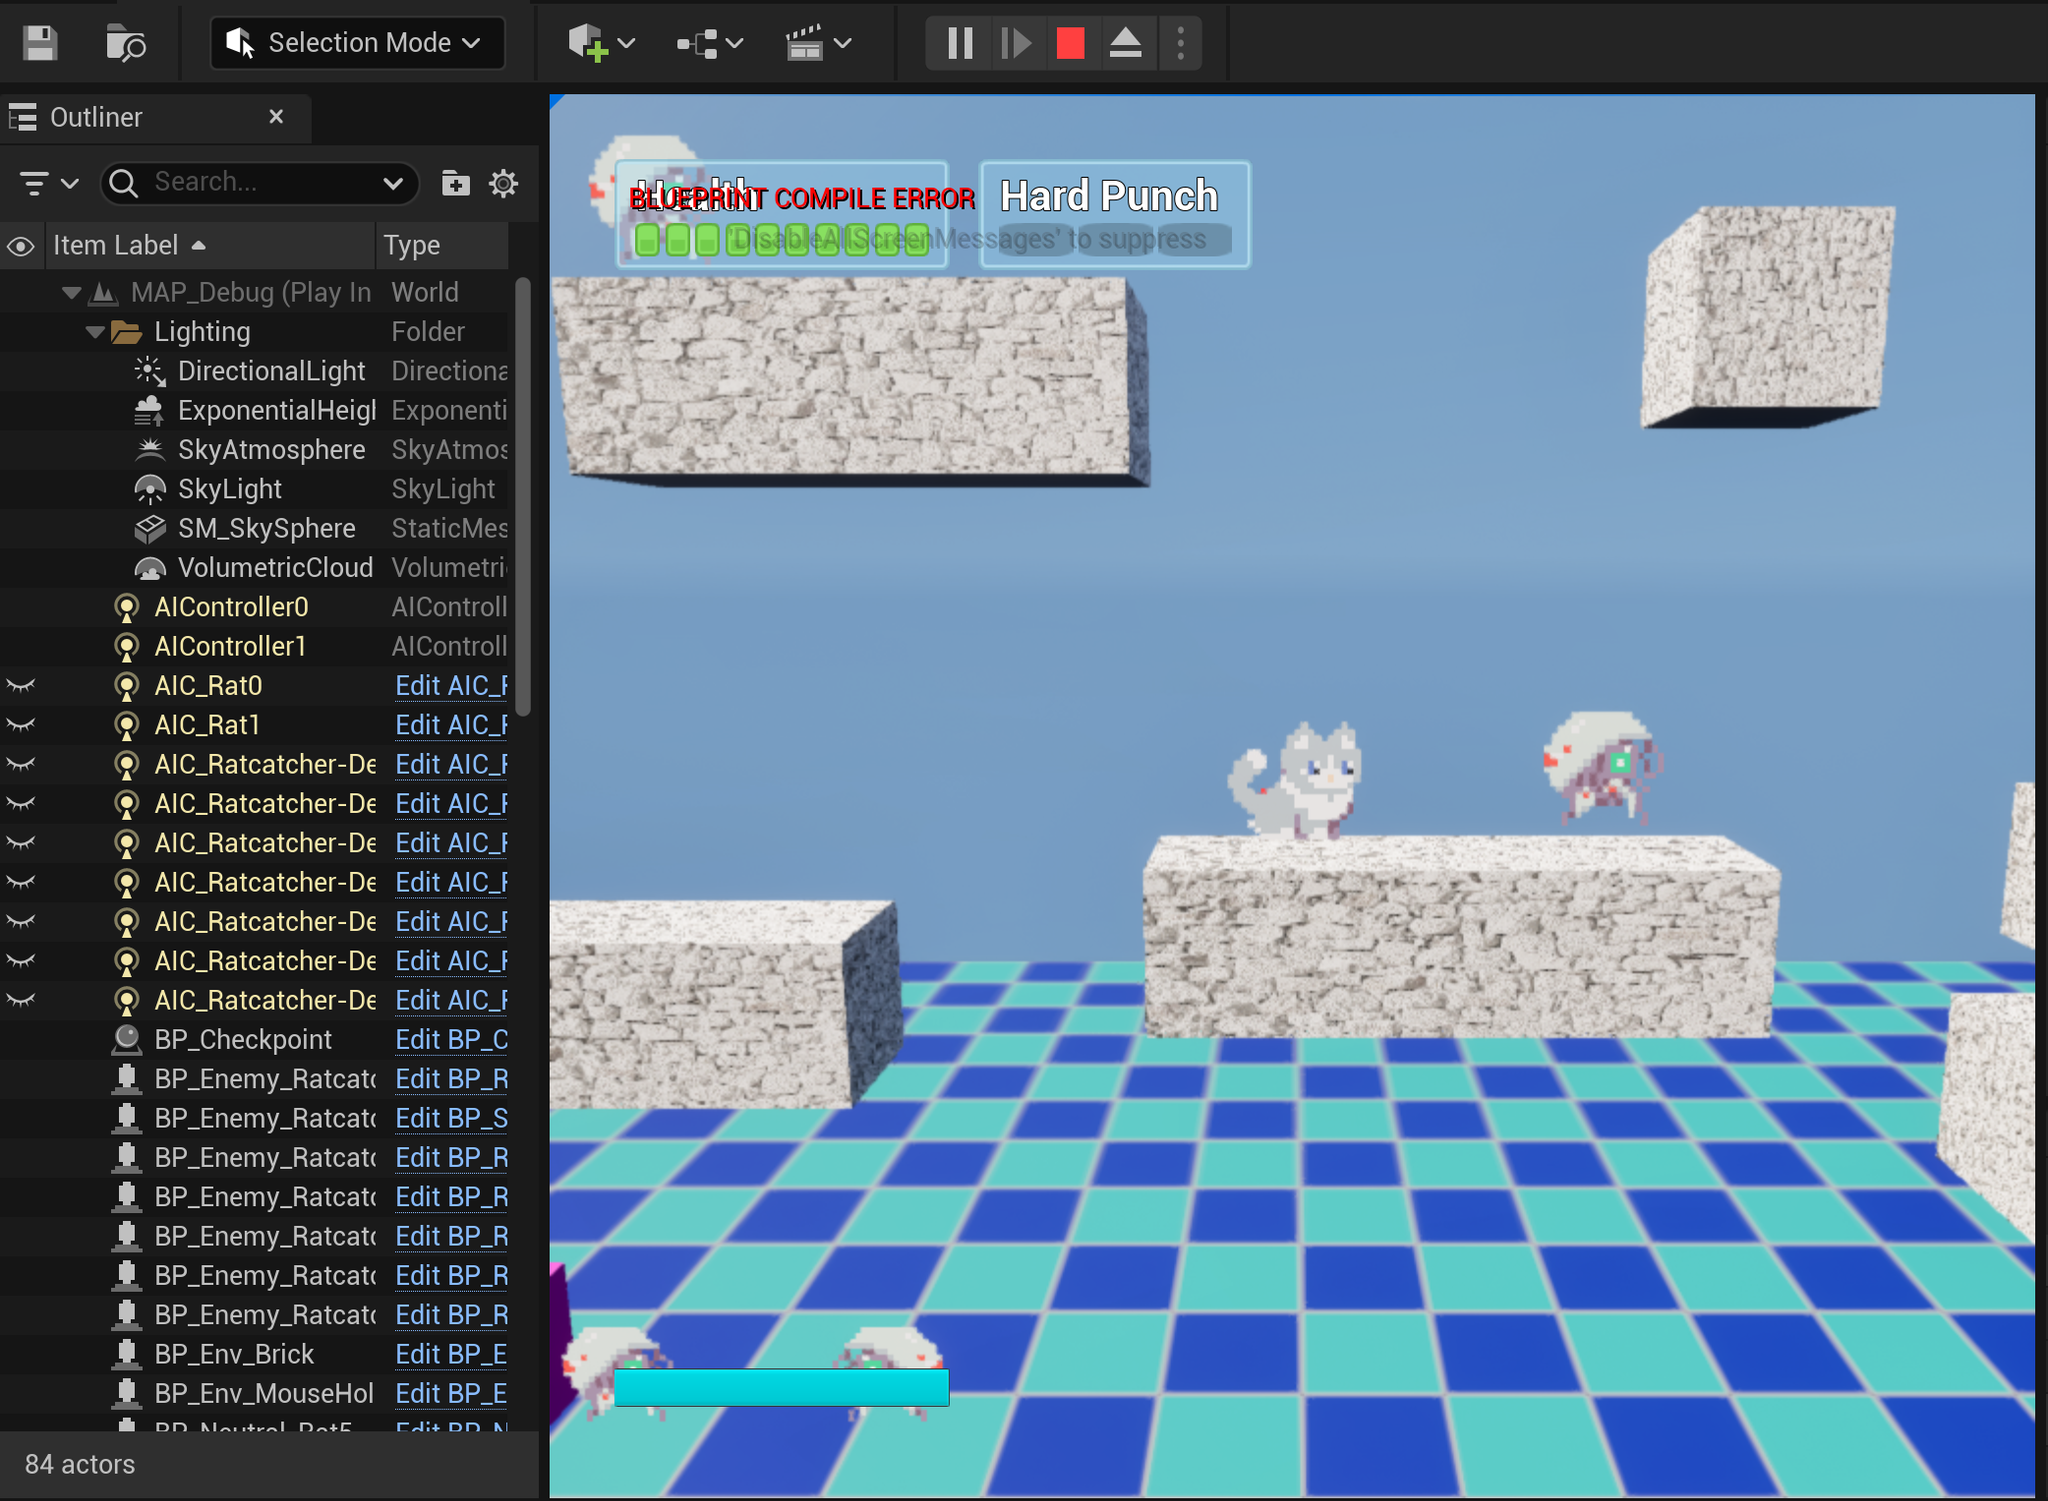The width and height of the screenshot is (2048, 1501).
Task: Click the Blueprint Compile Error message
Action: [802, 198]
